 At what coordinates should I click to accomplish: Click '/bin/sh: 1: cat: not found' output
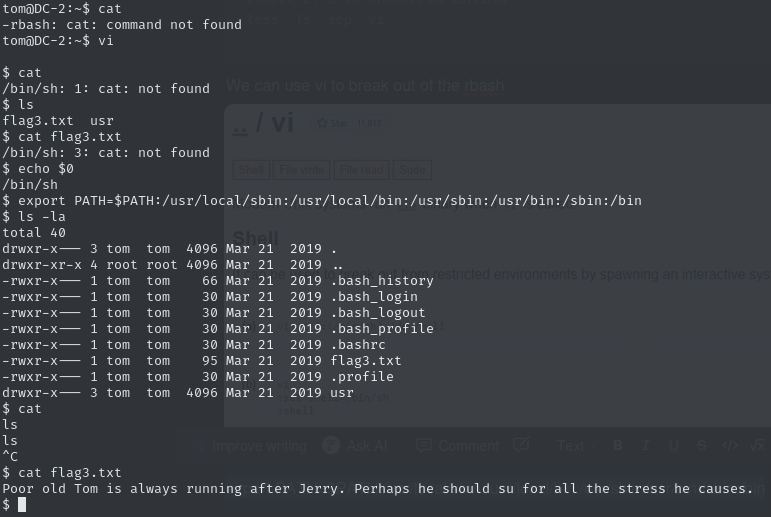(x=106, y=89)
